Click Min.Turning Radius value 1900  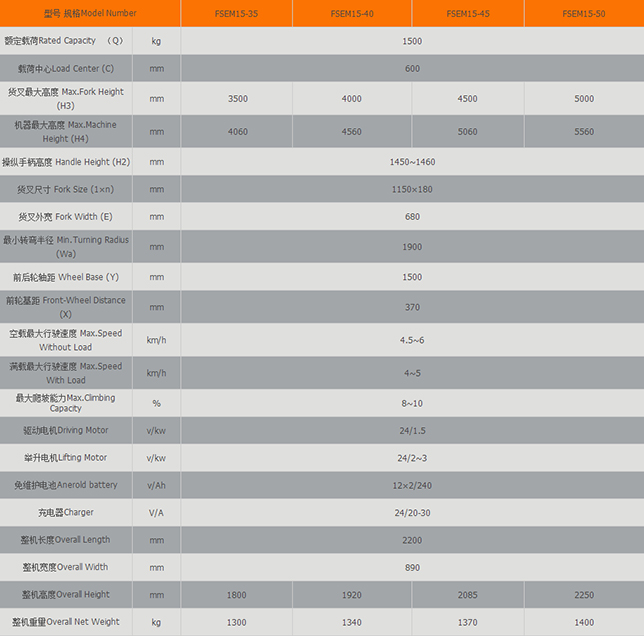[412, 247]
